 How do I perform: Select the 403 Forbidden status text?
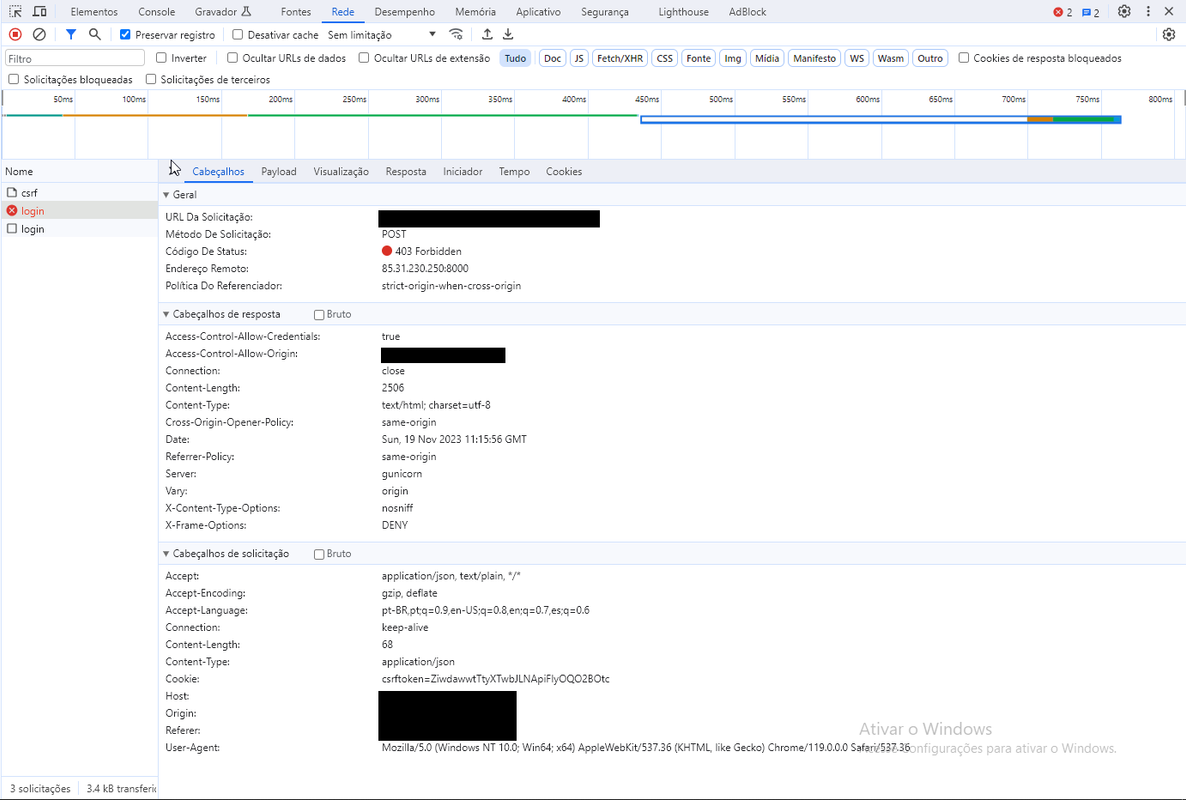coord(428,251)
